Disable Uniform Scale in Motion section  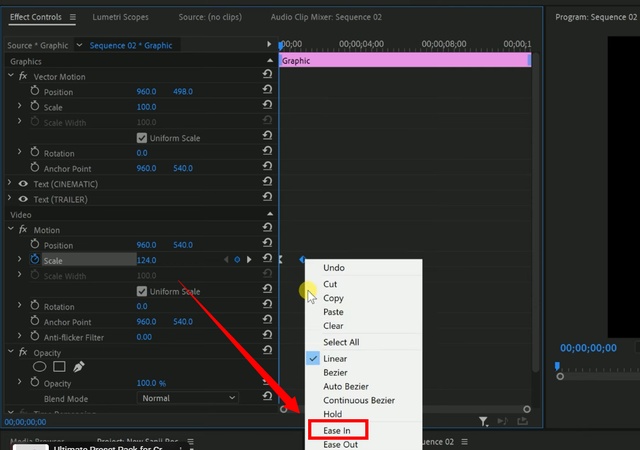click(141, 291)
